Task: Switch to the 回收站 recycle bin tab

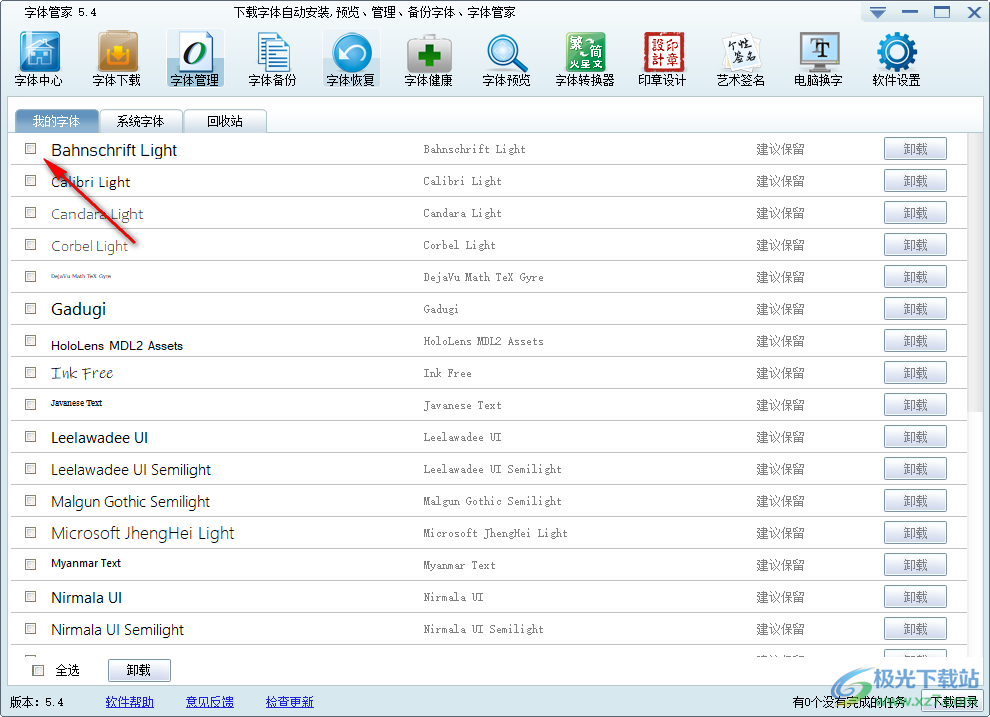Action: pos(224,122)
